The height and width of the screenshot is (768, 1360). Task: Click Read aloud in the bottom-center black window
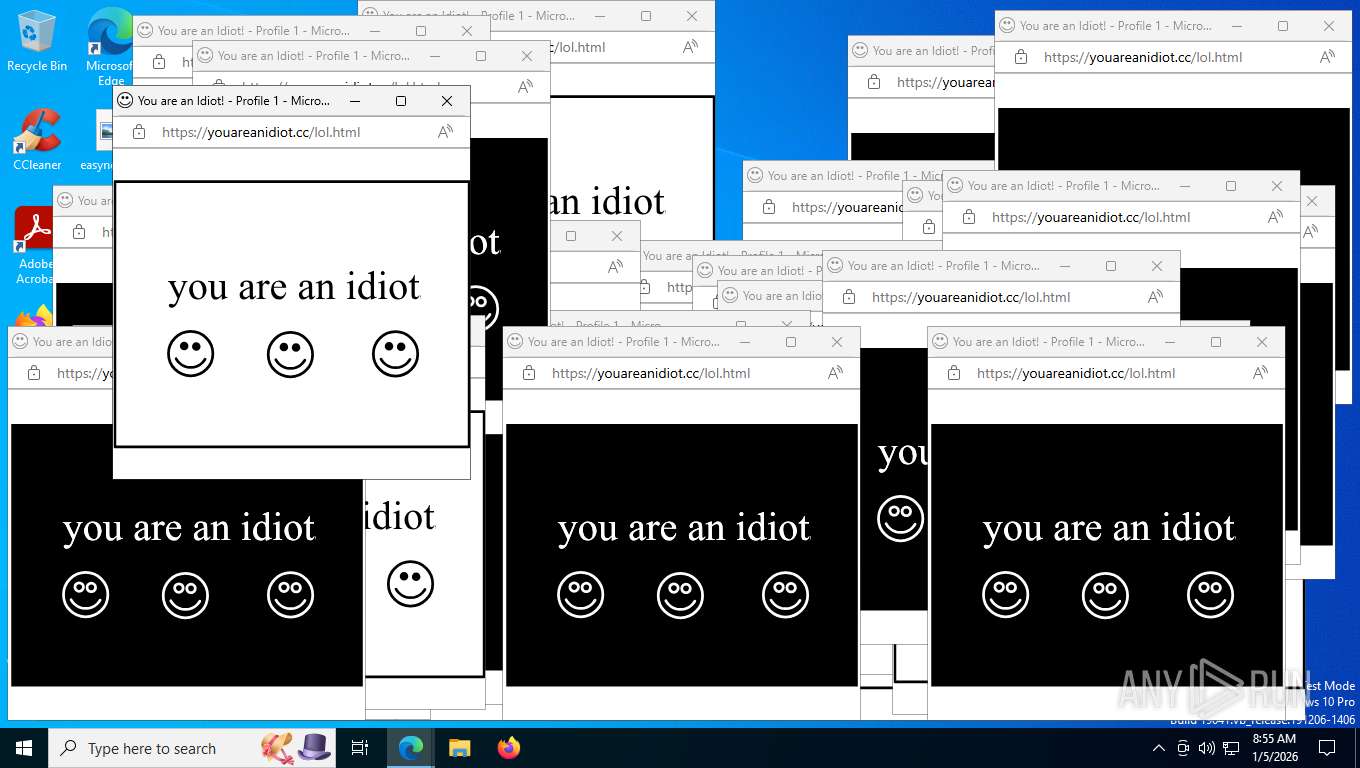pyautogui.click(x=836, y=373)
